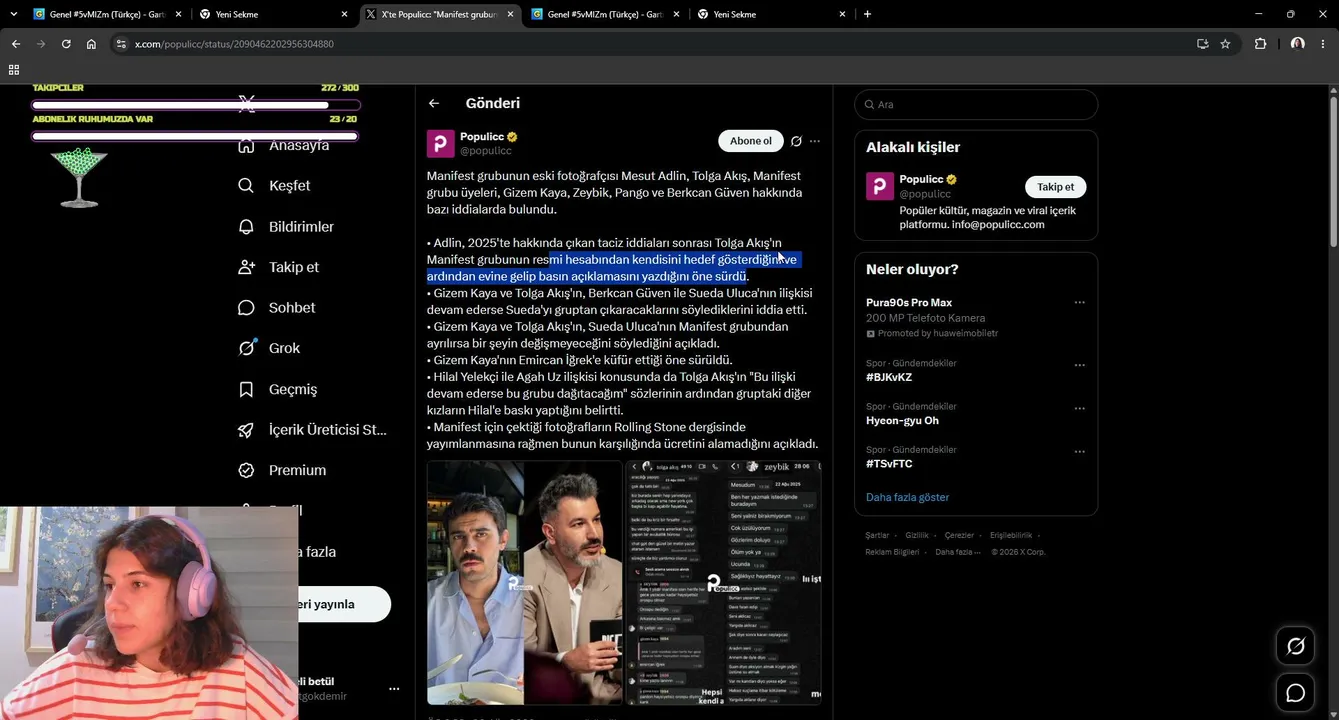Screen dimensions: 1339x720
Task: Click 'Daha fazla göster' link
Action: [907, 497]
